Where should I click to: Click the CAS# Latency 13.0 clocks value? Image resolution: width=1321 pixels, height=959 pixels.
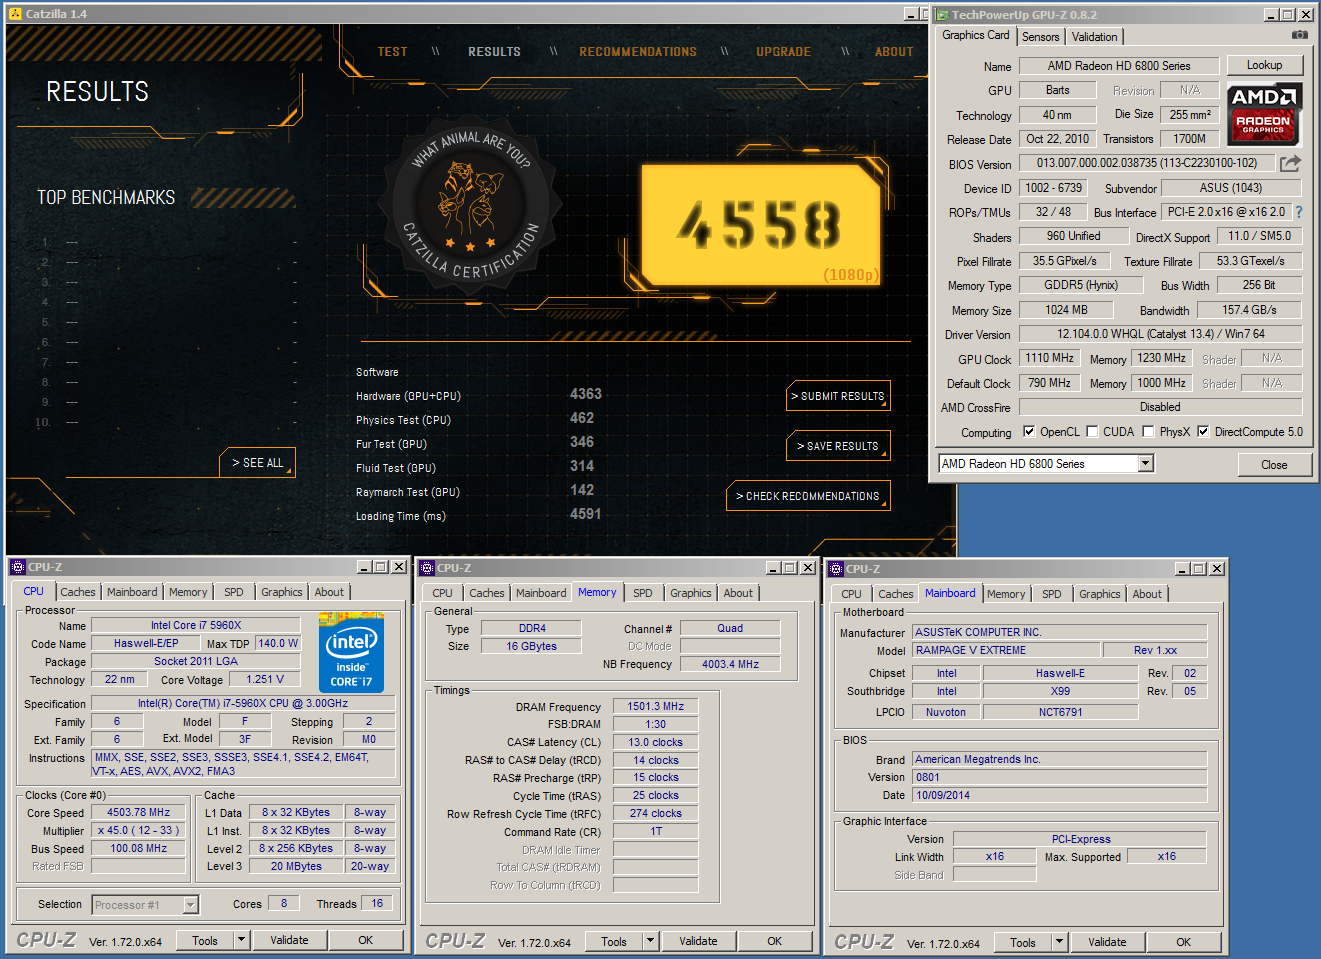(x=655, y=742)
